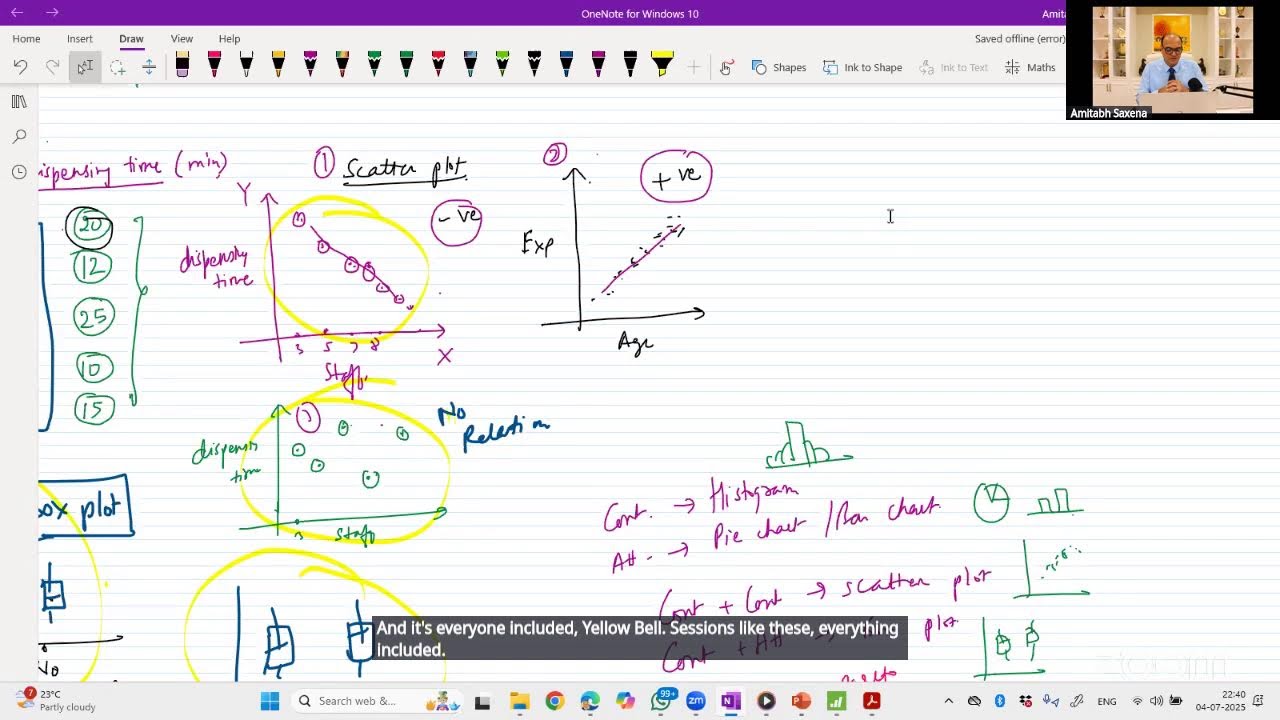The image size is (1280, 720).
Task: Open recent notes from sidebar
Action: [19, 172]
